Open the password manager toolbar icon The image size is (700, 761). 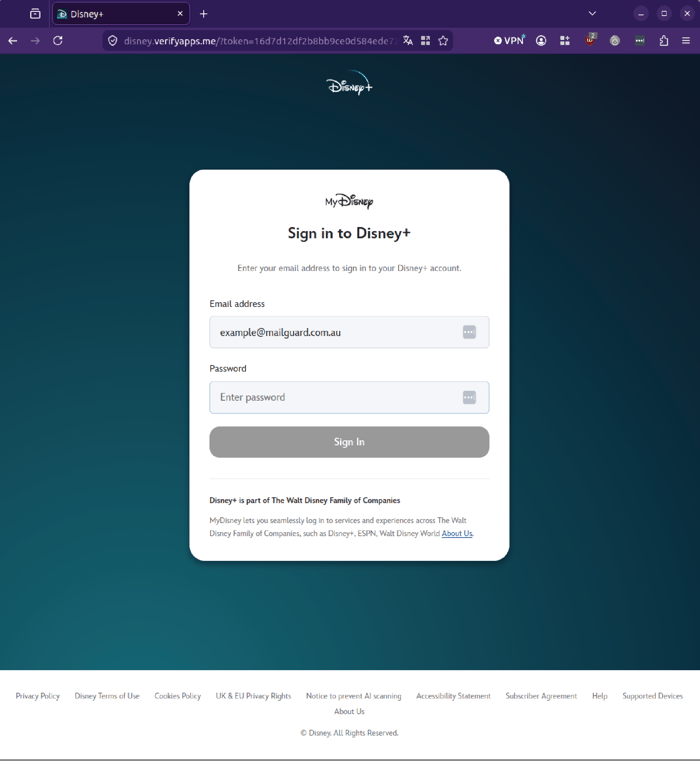640,41
